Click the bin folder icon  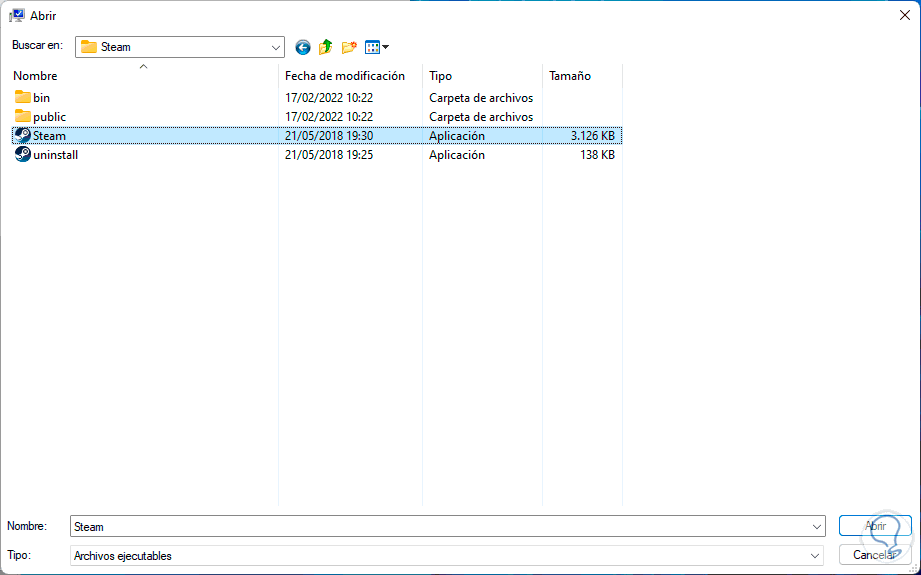[x=23, y=97]
